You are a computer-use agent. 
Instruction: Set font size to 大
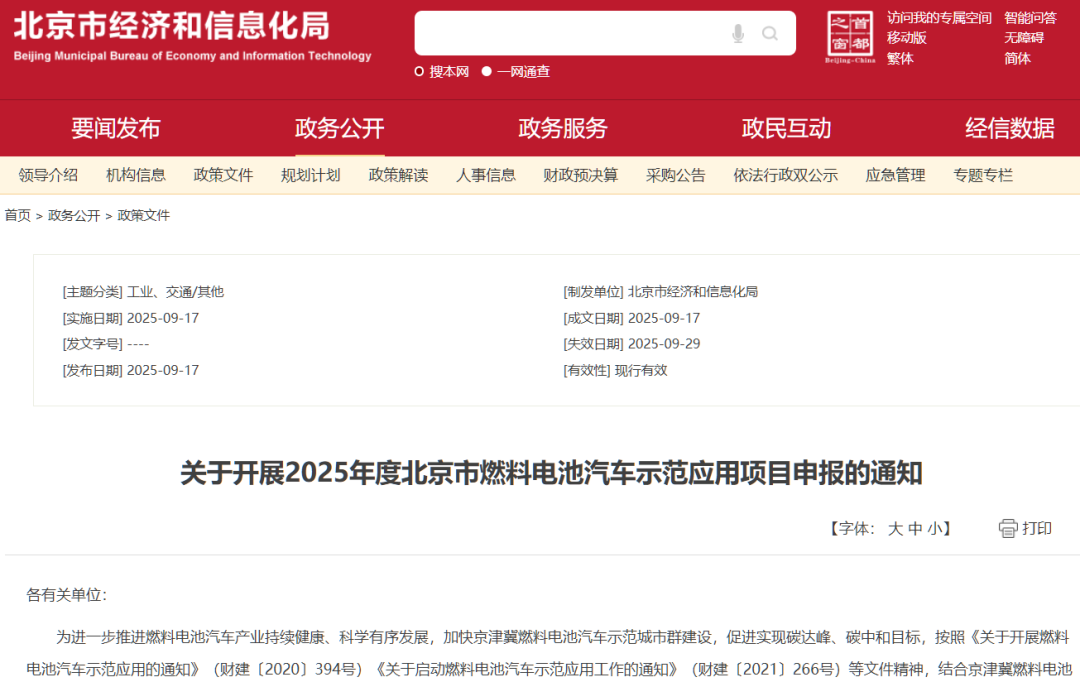[895, 529]
